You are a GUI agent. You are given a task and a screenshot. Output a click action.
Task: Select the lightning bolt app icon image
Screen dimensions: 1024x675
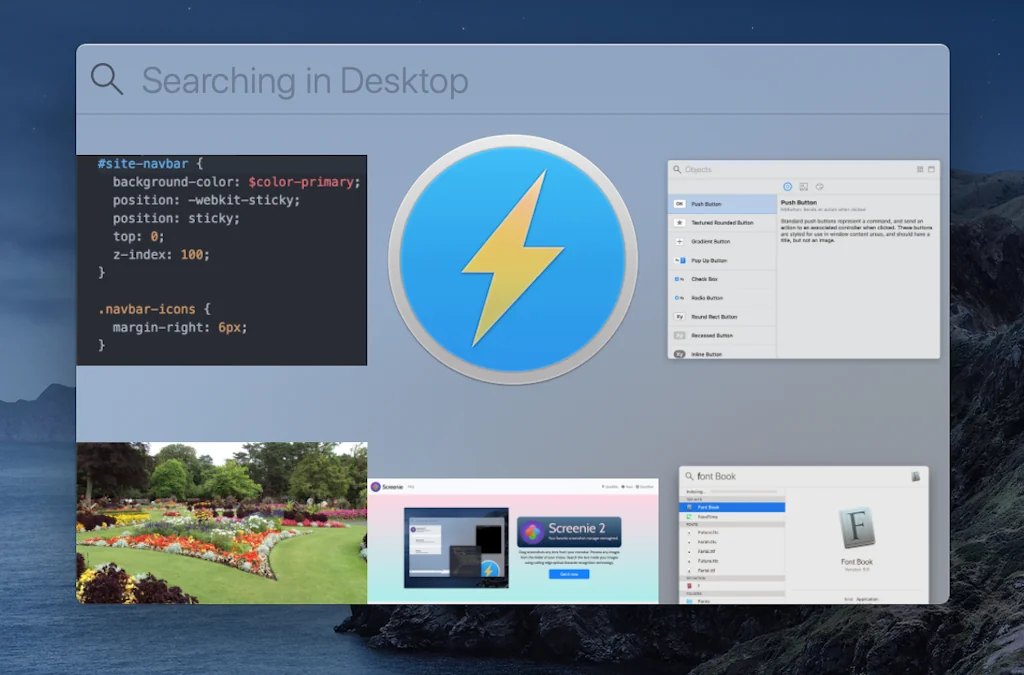[513, 259]
